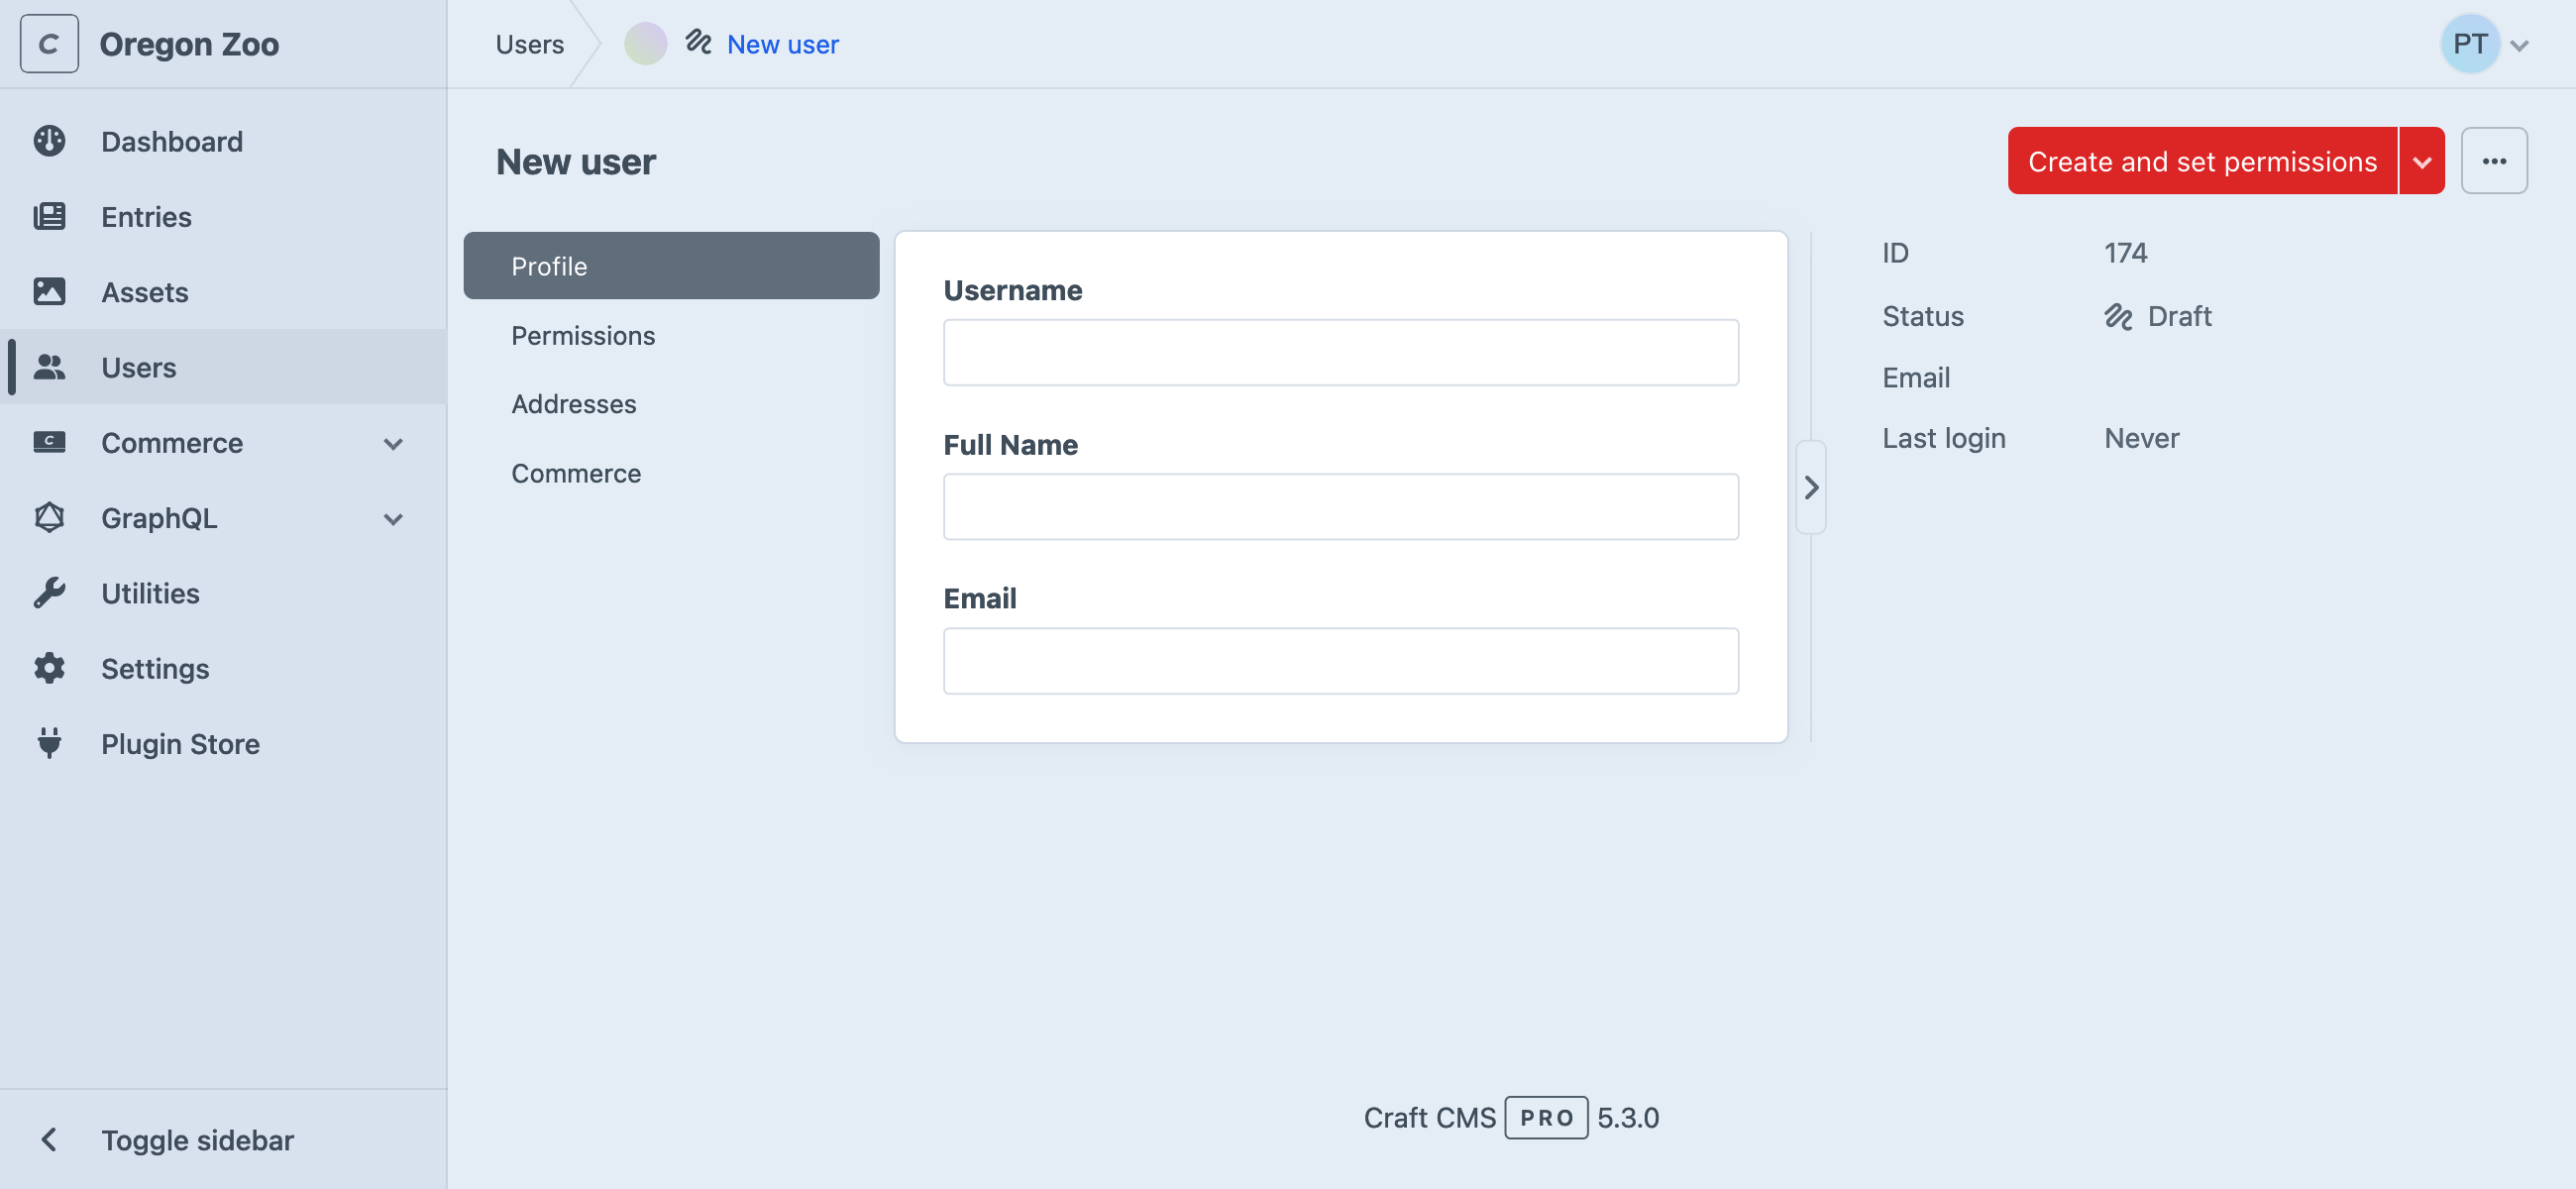
Task: Select the Addresses tab
Action: coord(574,402)
